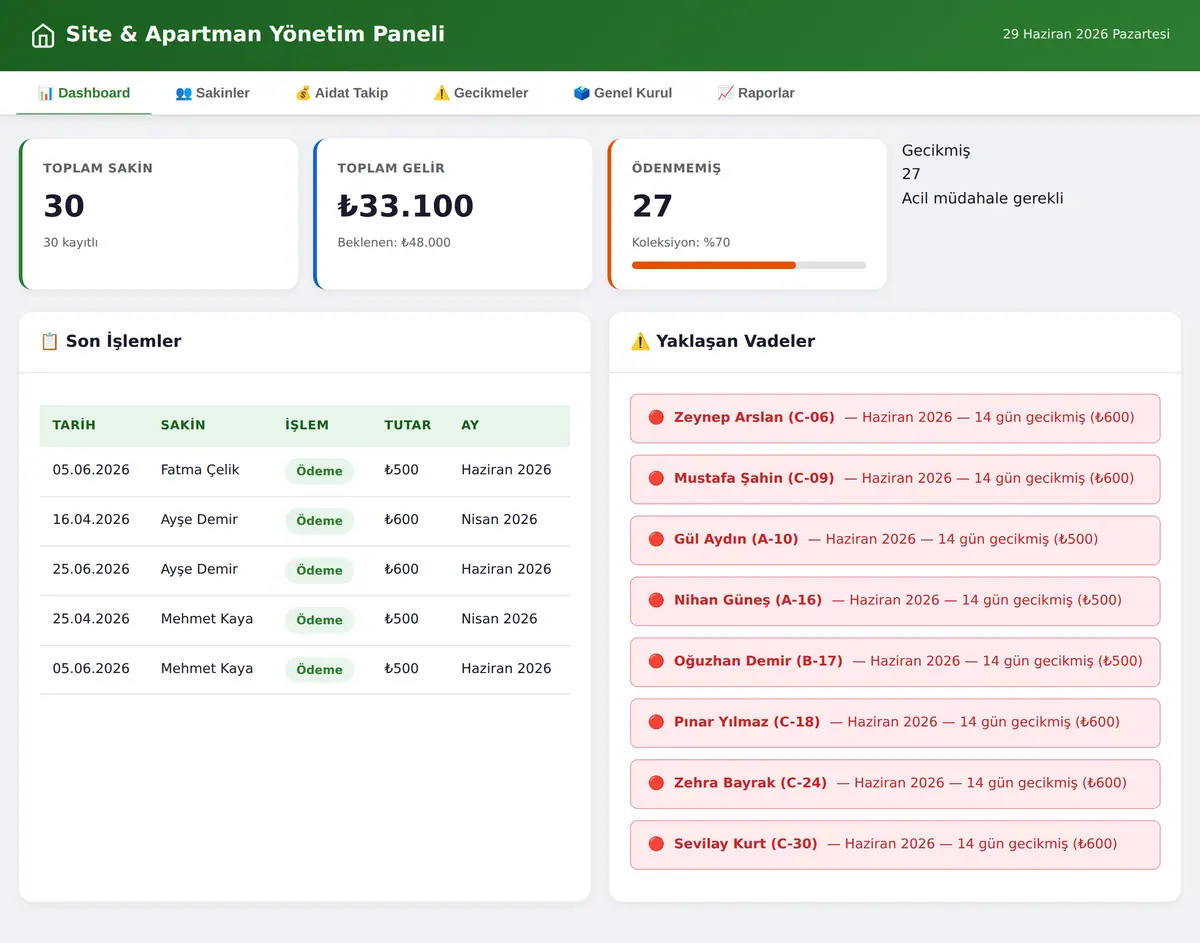Open Mustafa Şahin (C-09) overdue entry
Screen dimensions: 1200x943
tap(895, 479)
